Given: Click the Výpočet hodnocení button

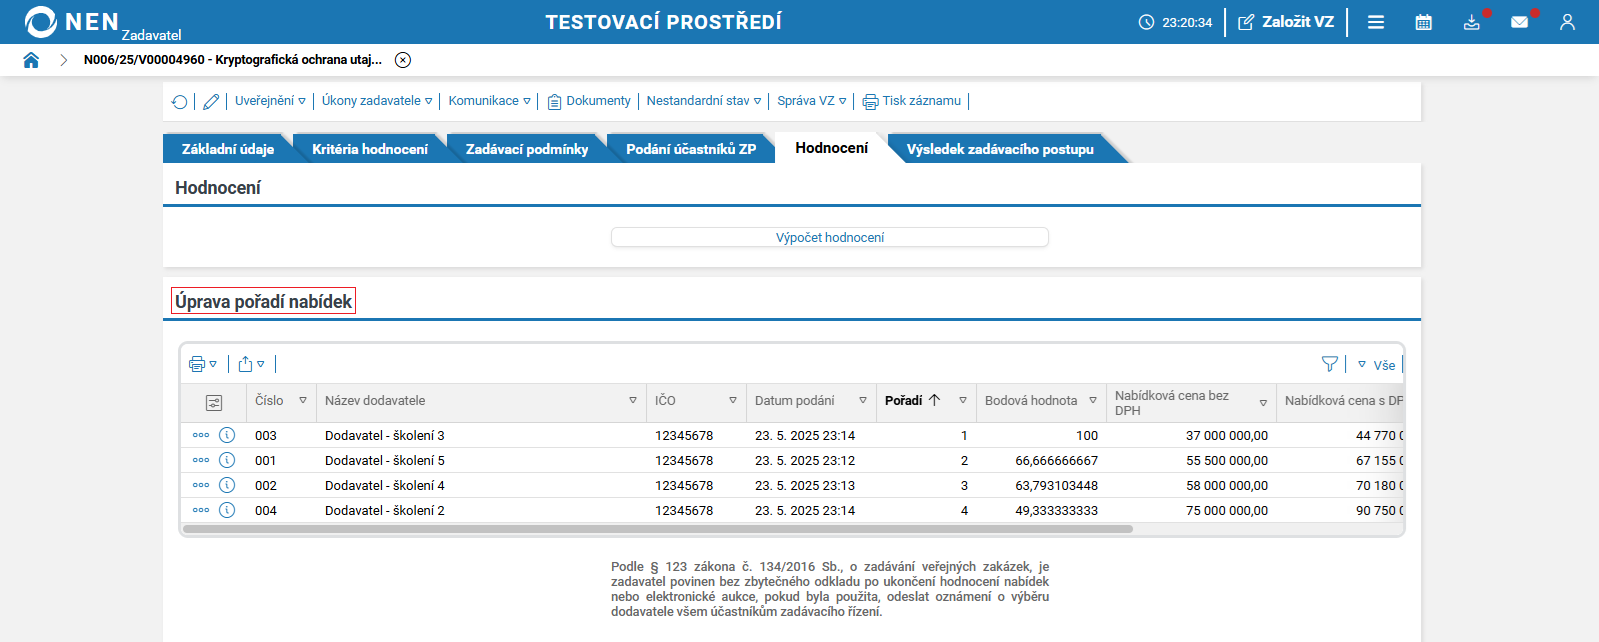Looking at the screenshot, I should coord(830,237).
